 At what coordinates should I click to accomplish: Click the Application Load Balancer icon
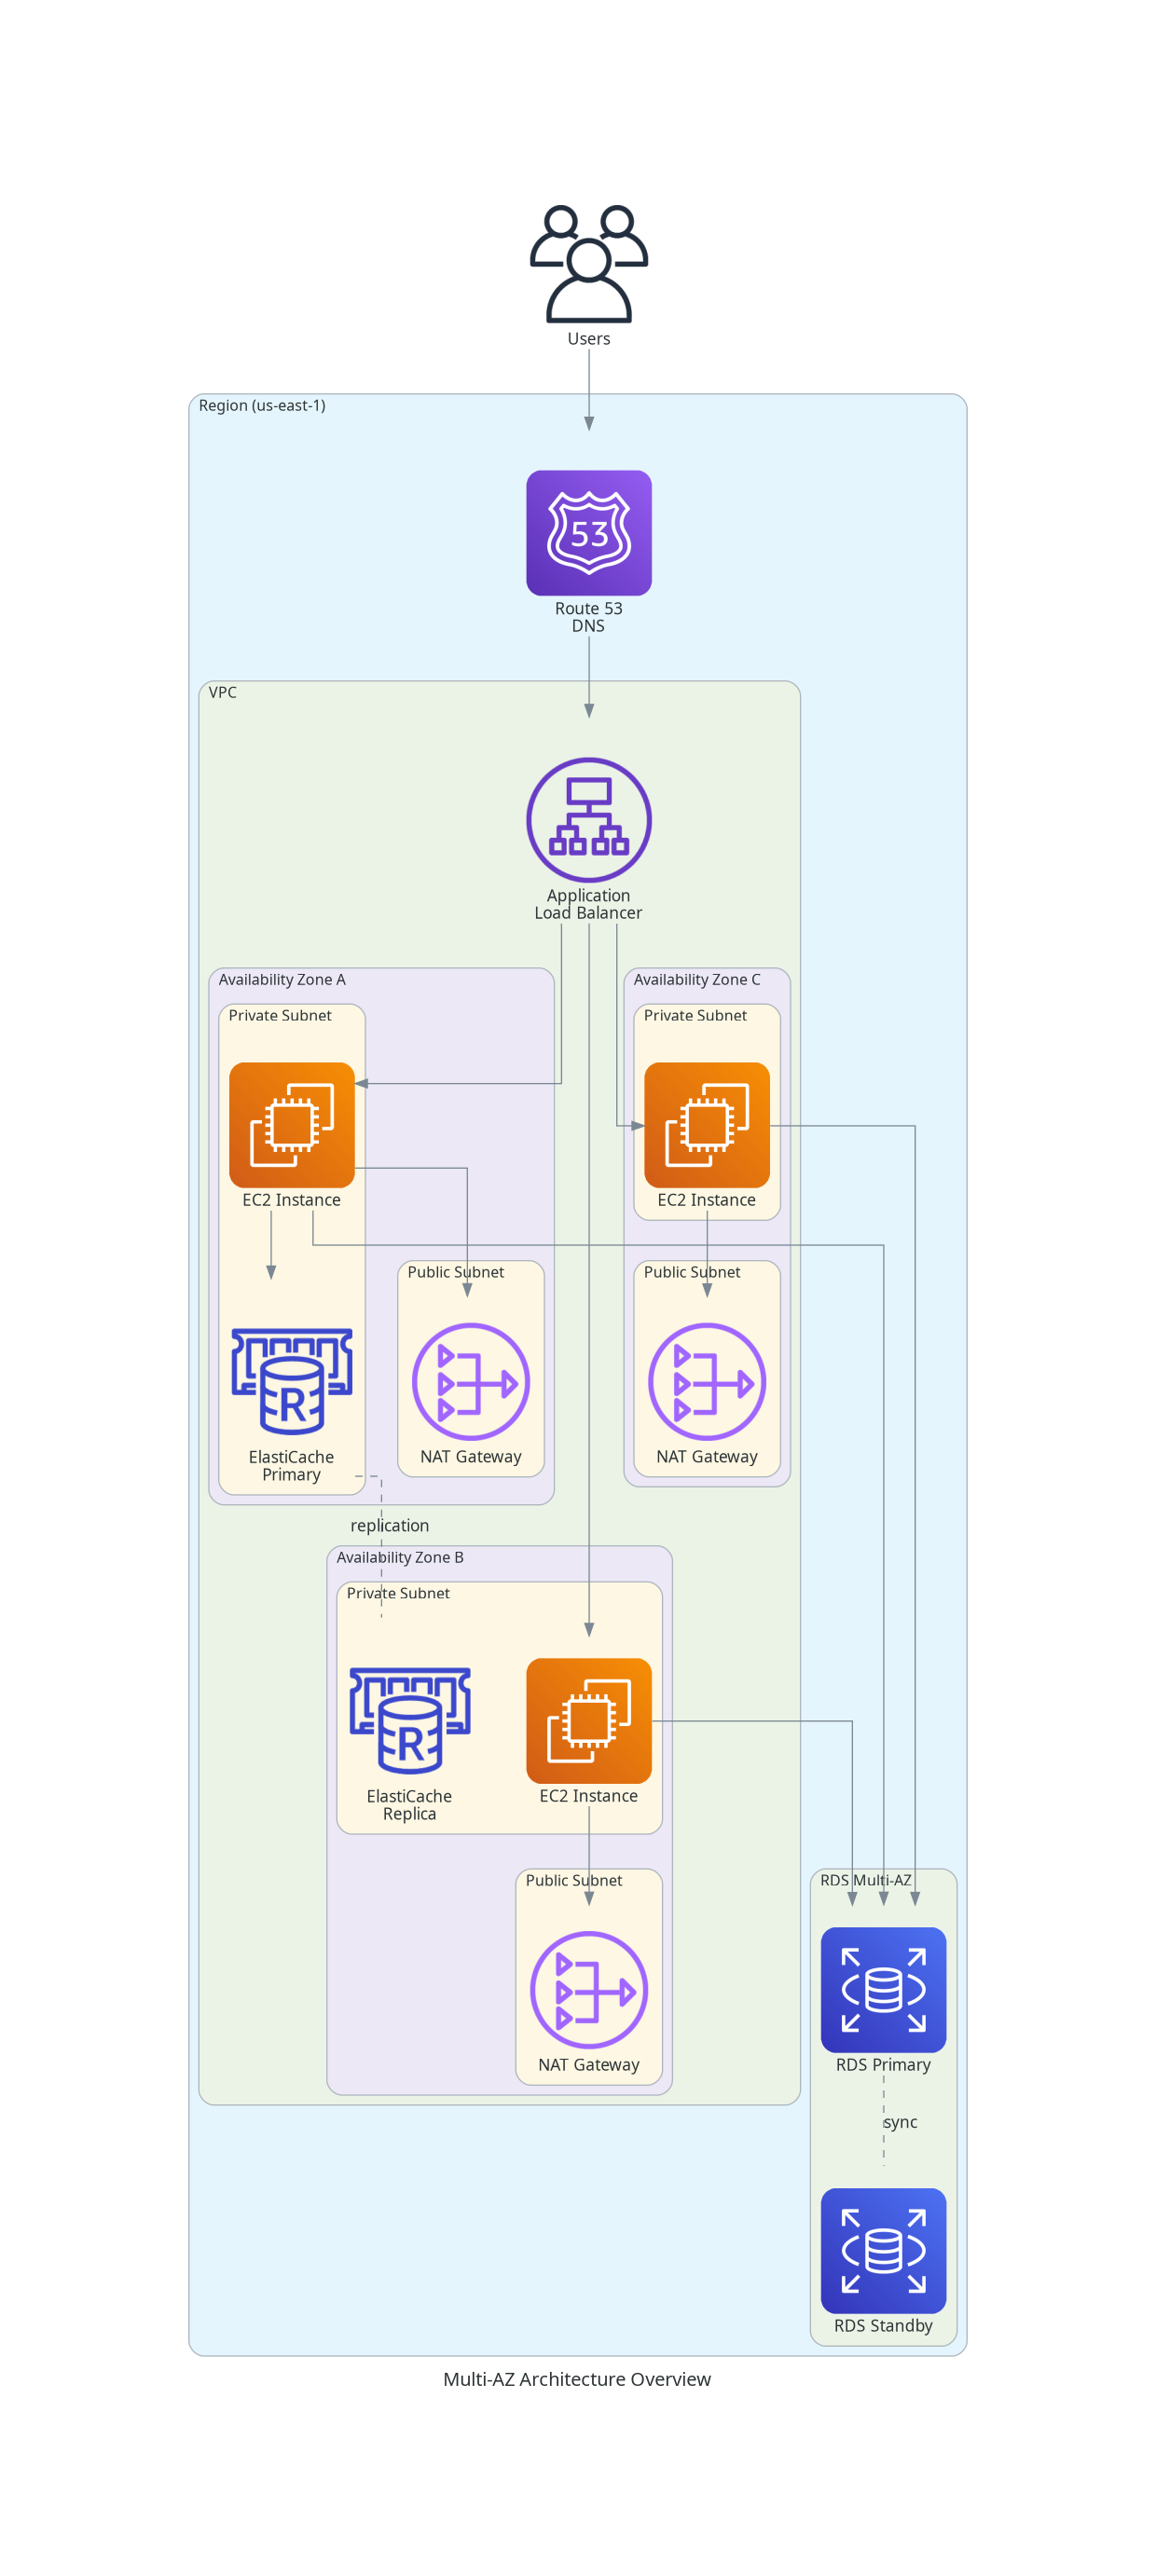pyautogui.click(x=588, y=820)
